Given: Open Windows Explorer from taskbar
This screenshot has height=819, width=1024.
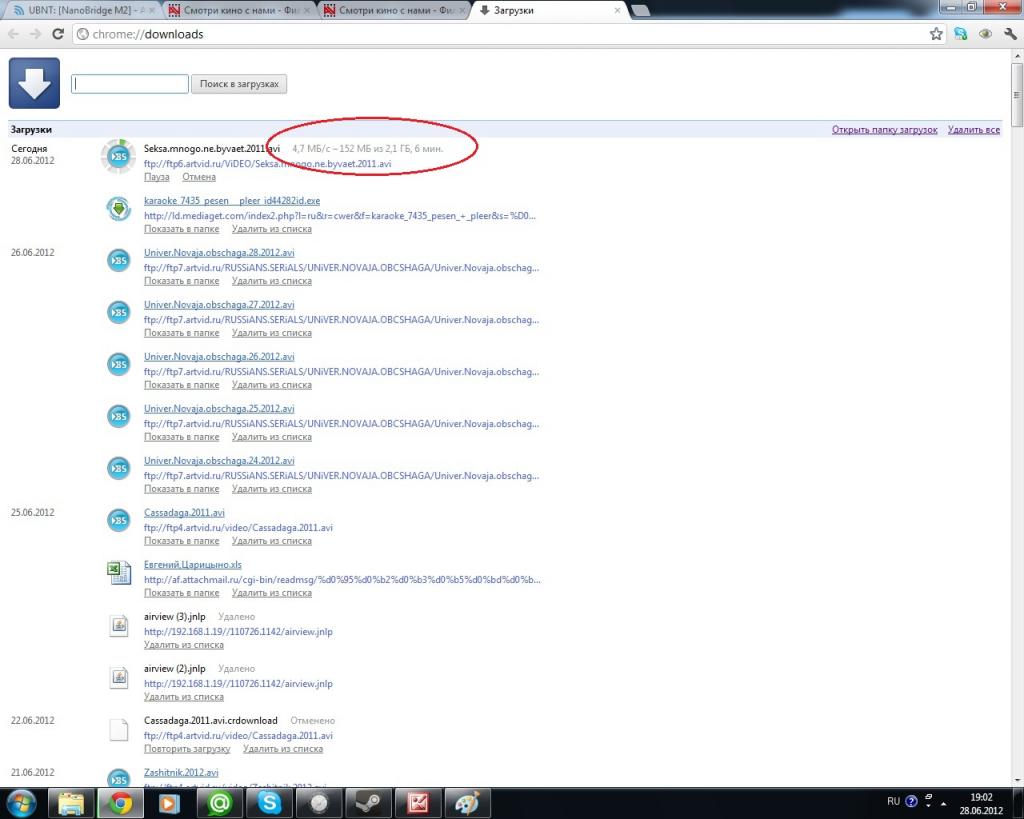Looking at the screenshot, I should (72, 803).
